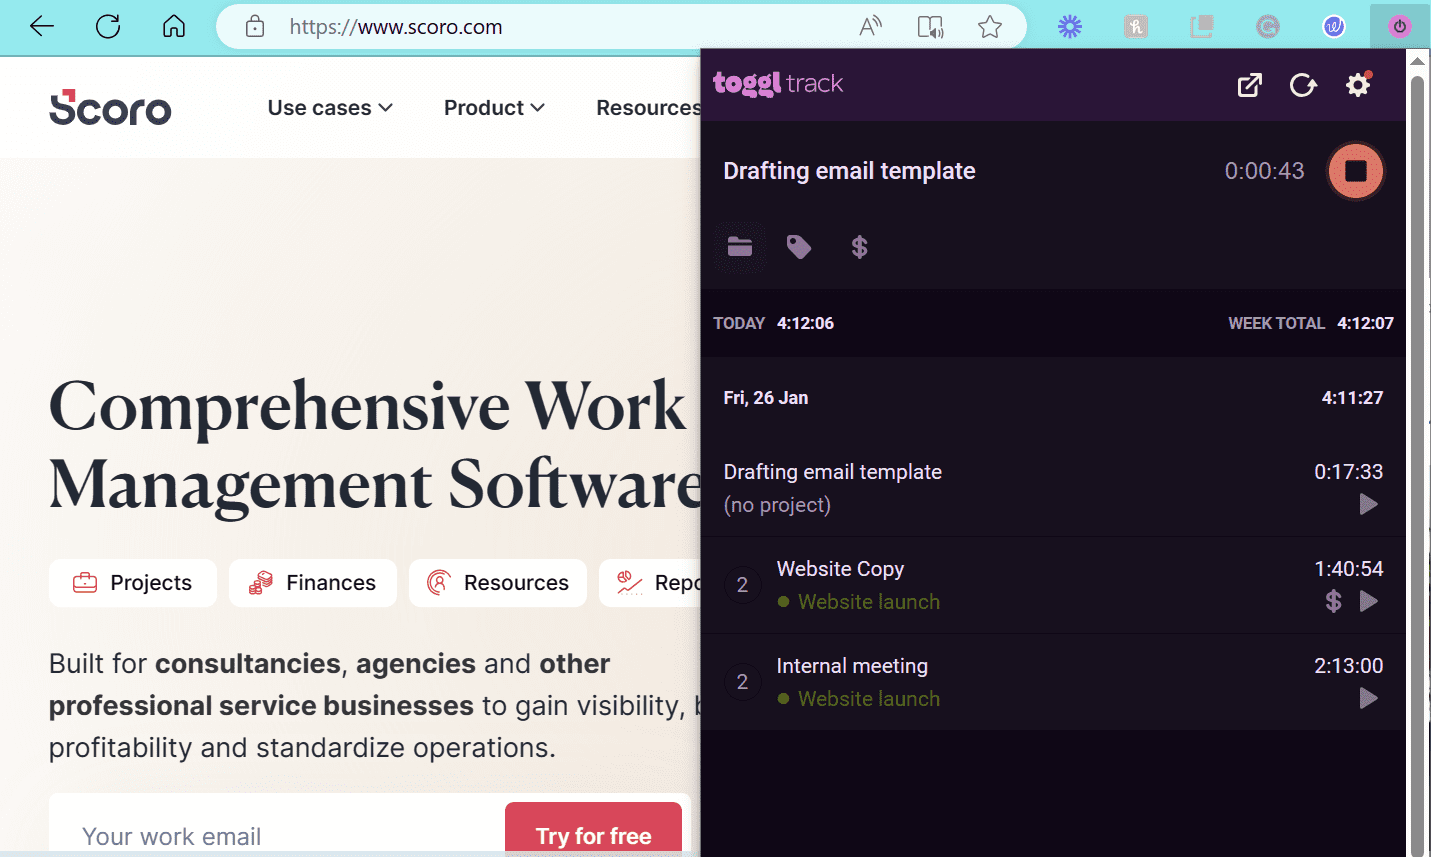1431x857 pixels.
Task: Continue the Drafting email template entry
Action: point(1369,504)
